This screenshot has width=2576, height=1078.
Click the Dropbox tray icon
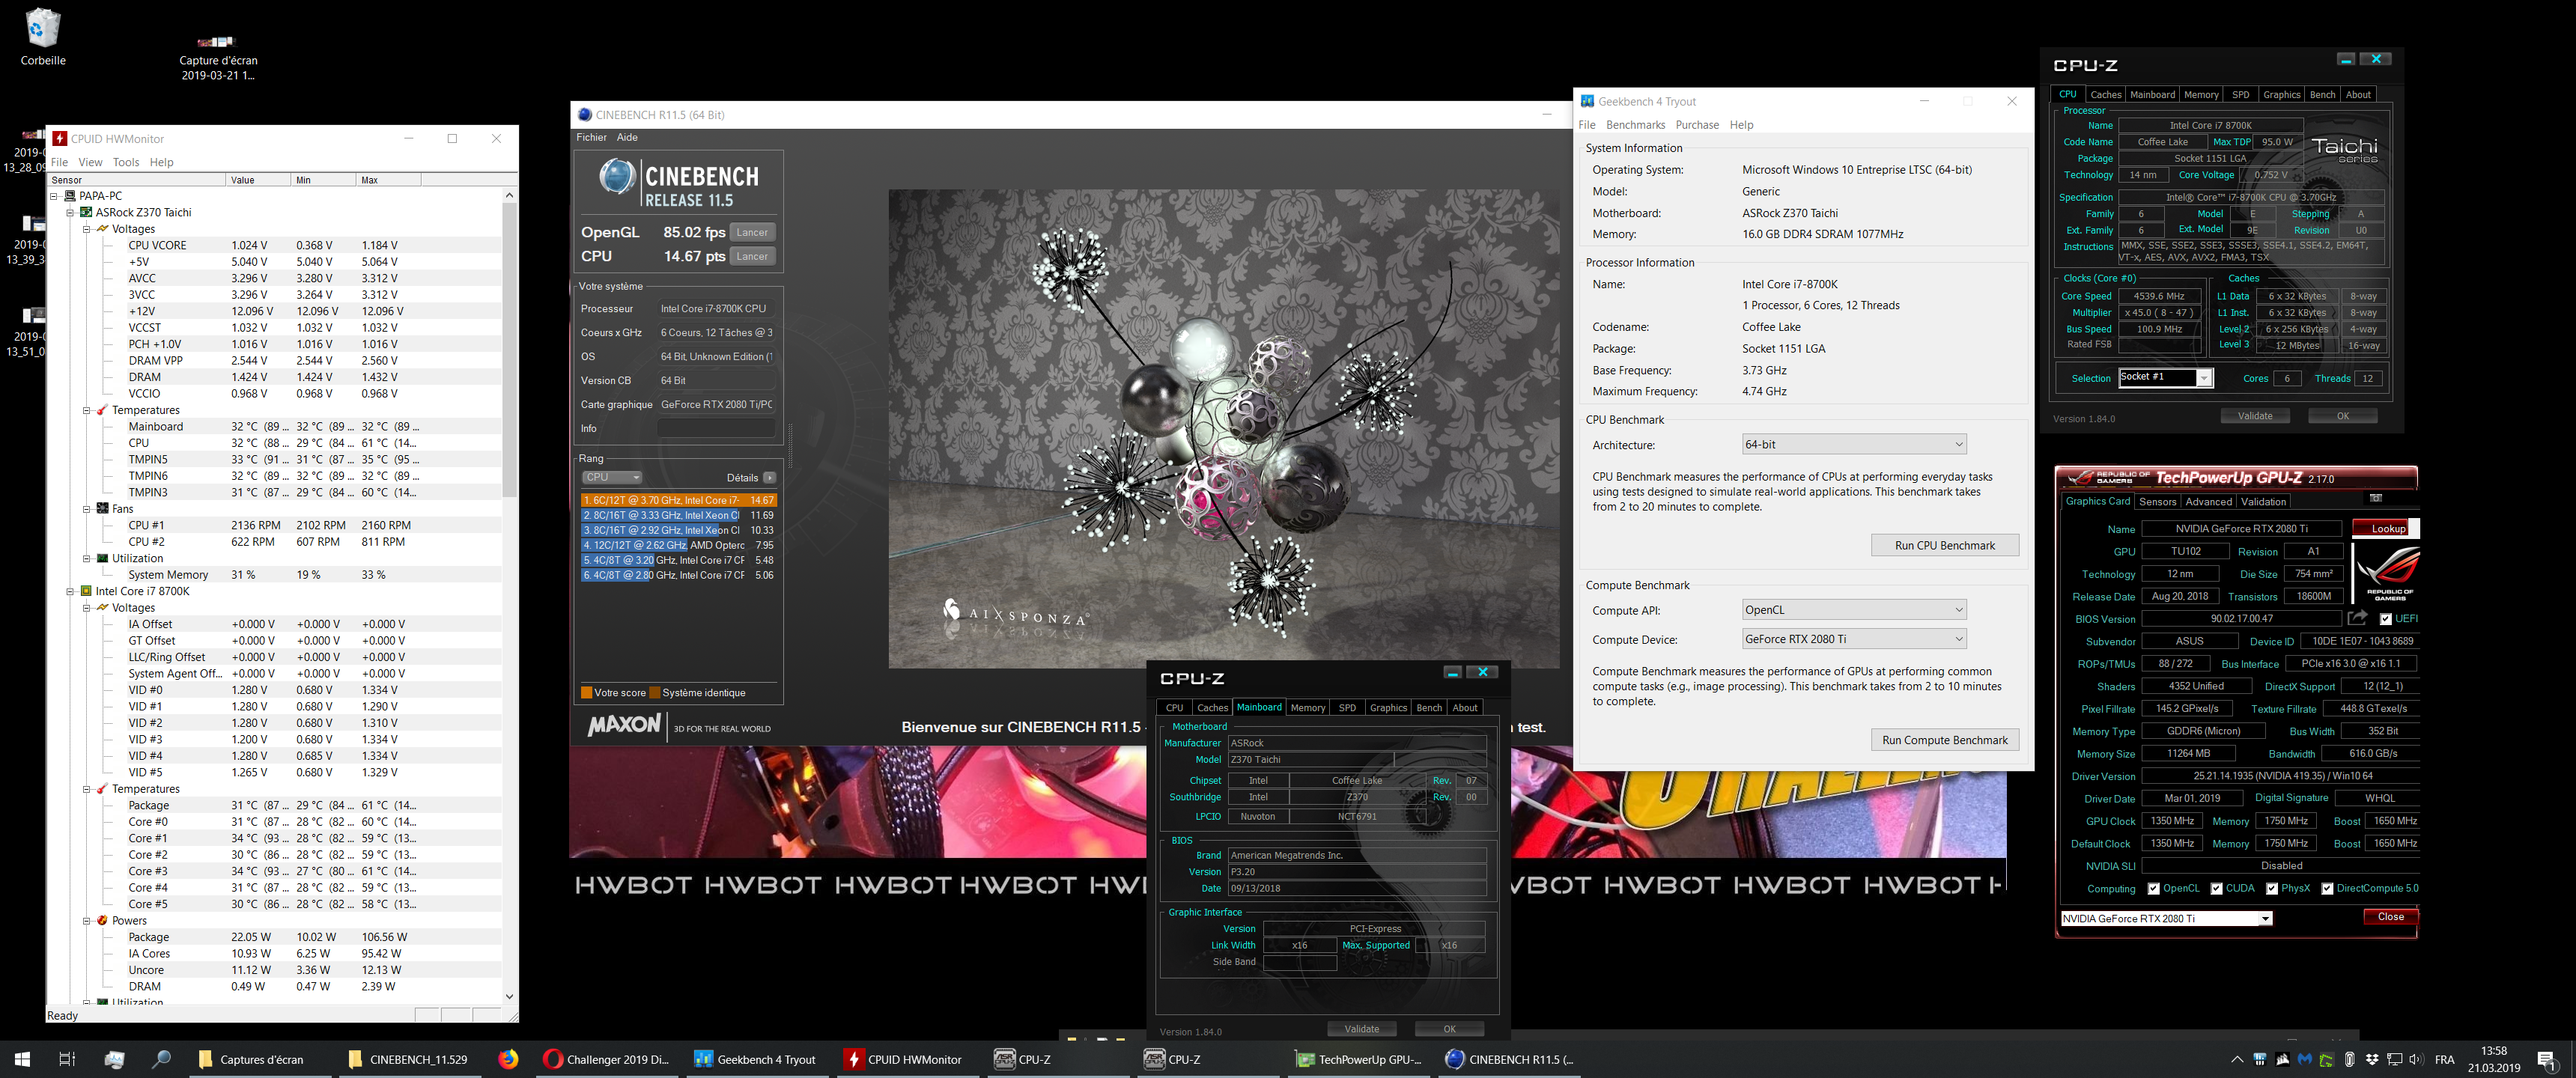pyautogui.click(x=2372, y=1059)
